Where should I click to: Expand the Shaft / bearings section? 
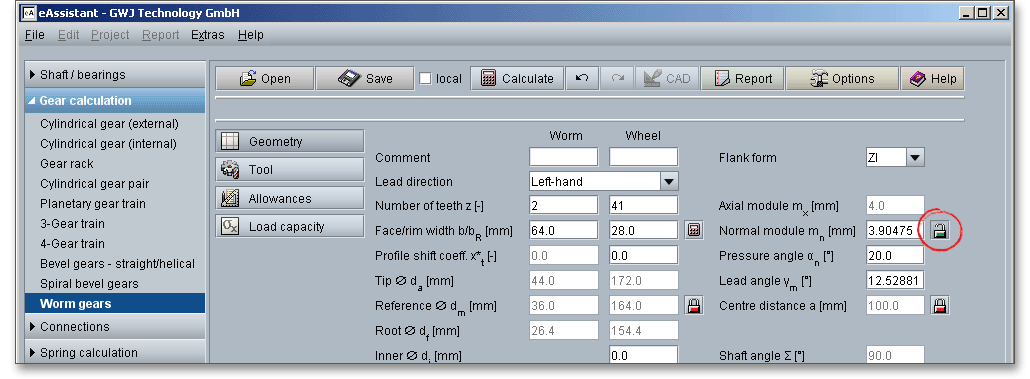pos(115,75)
